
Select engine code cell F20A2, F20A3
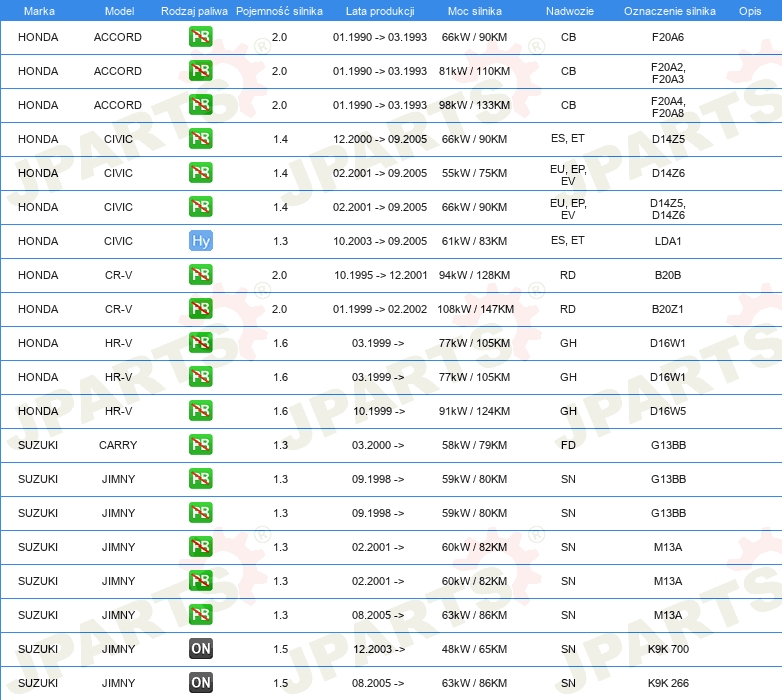tap(668, 73)
